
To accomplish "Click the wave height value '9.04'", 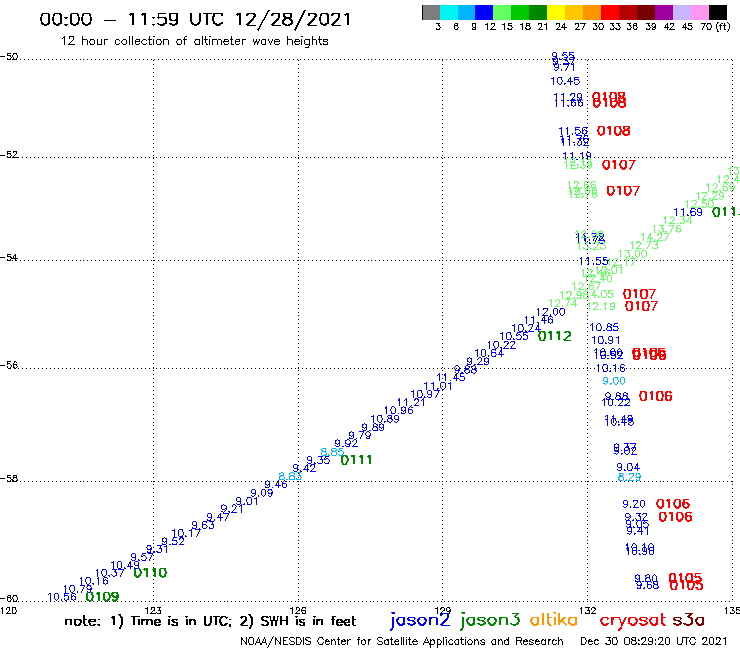I will click(628, 467).
